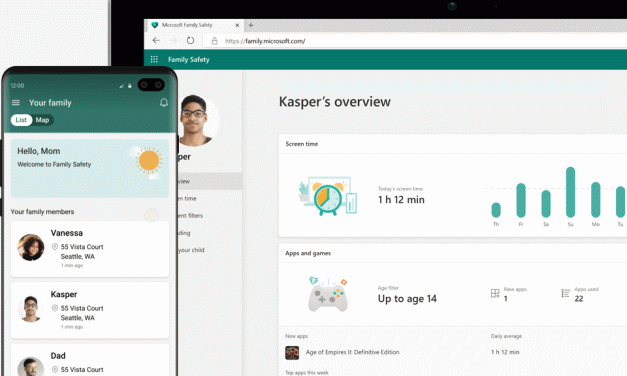627x376 pixels.
Task: Click the lock icon in address bar
Action: point(214,41)
